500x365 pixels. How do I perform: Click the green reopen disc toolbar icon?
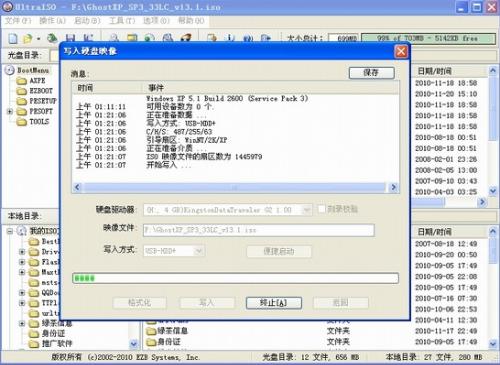(52, 38)
